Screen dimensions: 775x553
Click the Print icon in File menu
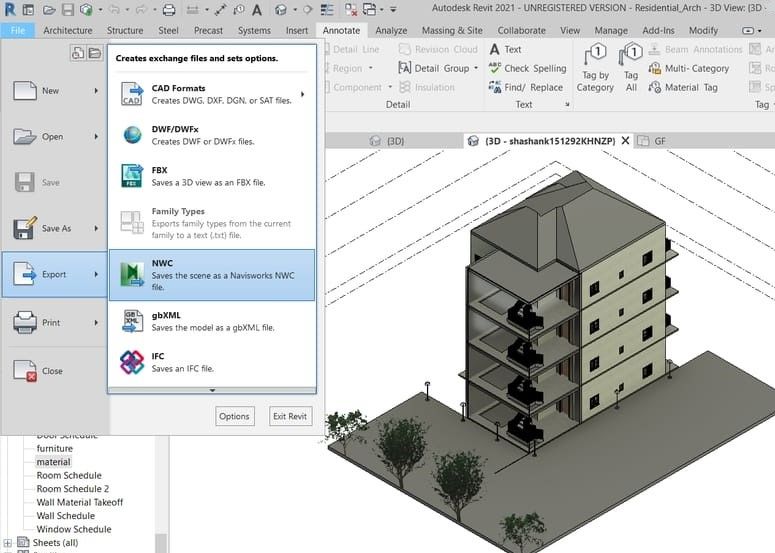click(25, 322)
